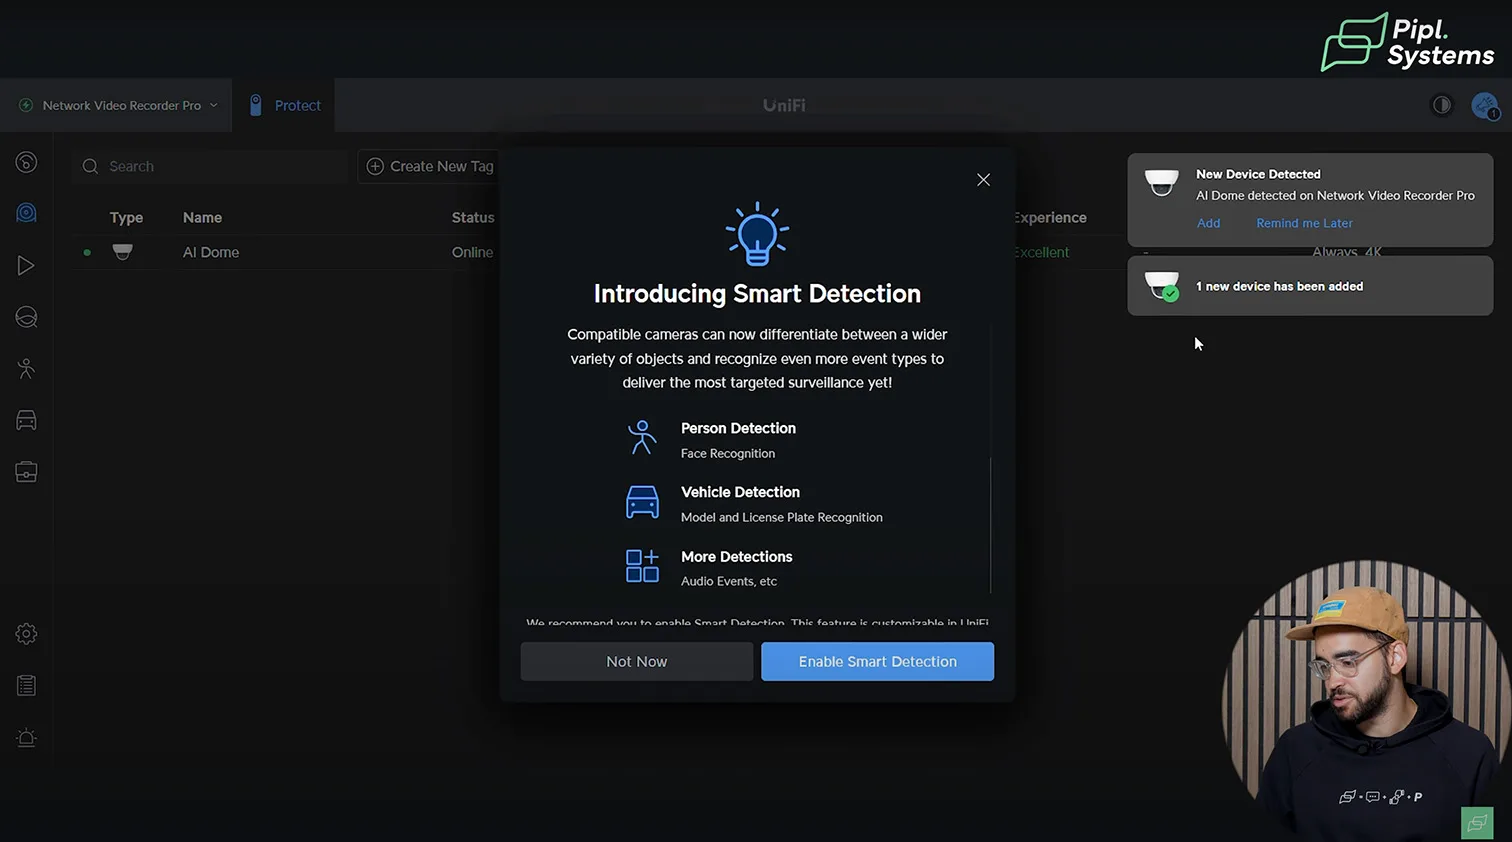The width and height of the screenshot is (1512, 842).
Task: Open the Settings gear in sidebar
Action: 26,634
